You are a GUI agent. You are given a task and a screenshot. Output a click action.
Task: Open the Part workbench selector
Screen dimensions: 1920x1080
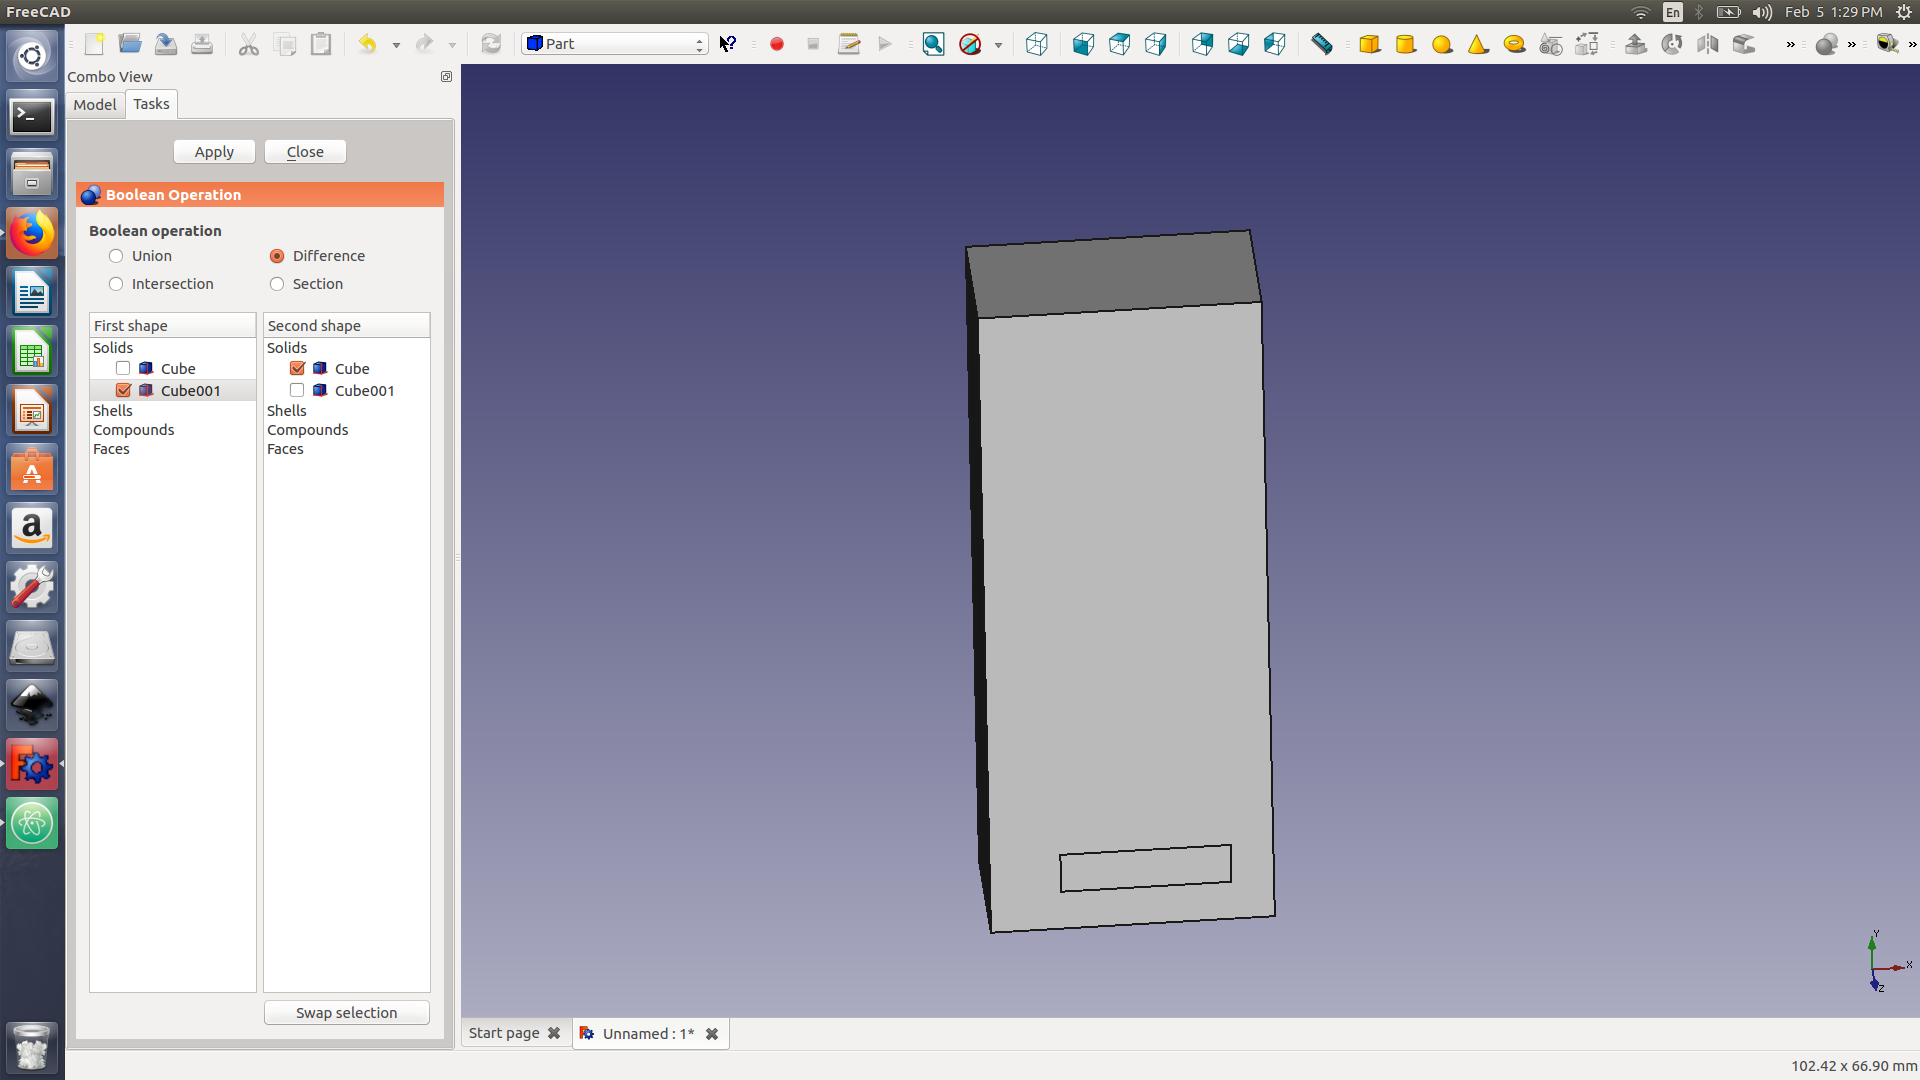click(x=614, y=44)
